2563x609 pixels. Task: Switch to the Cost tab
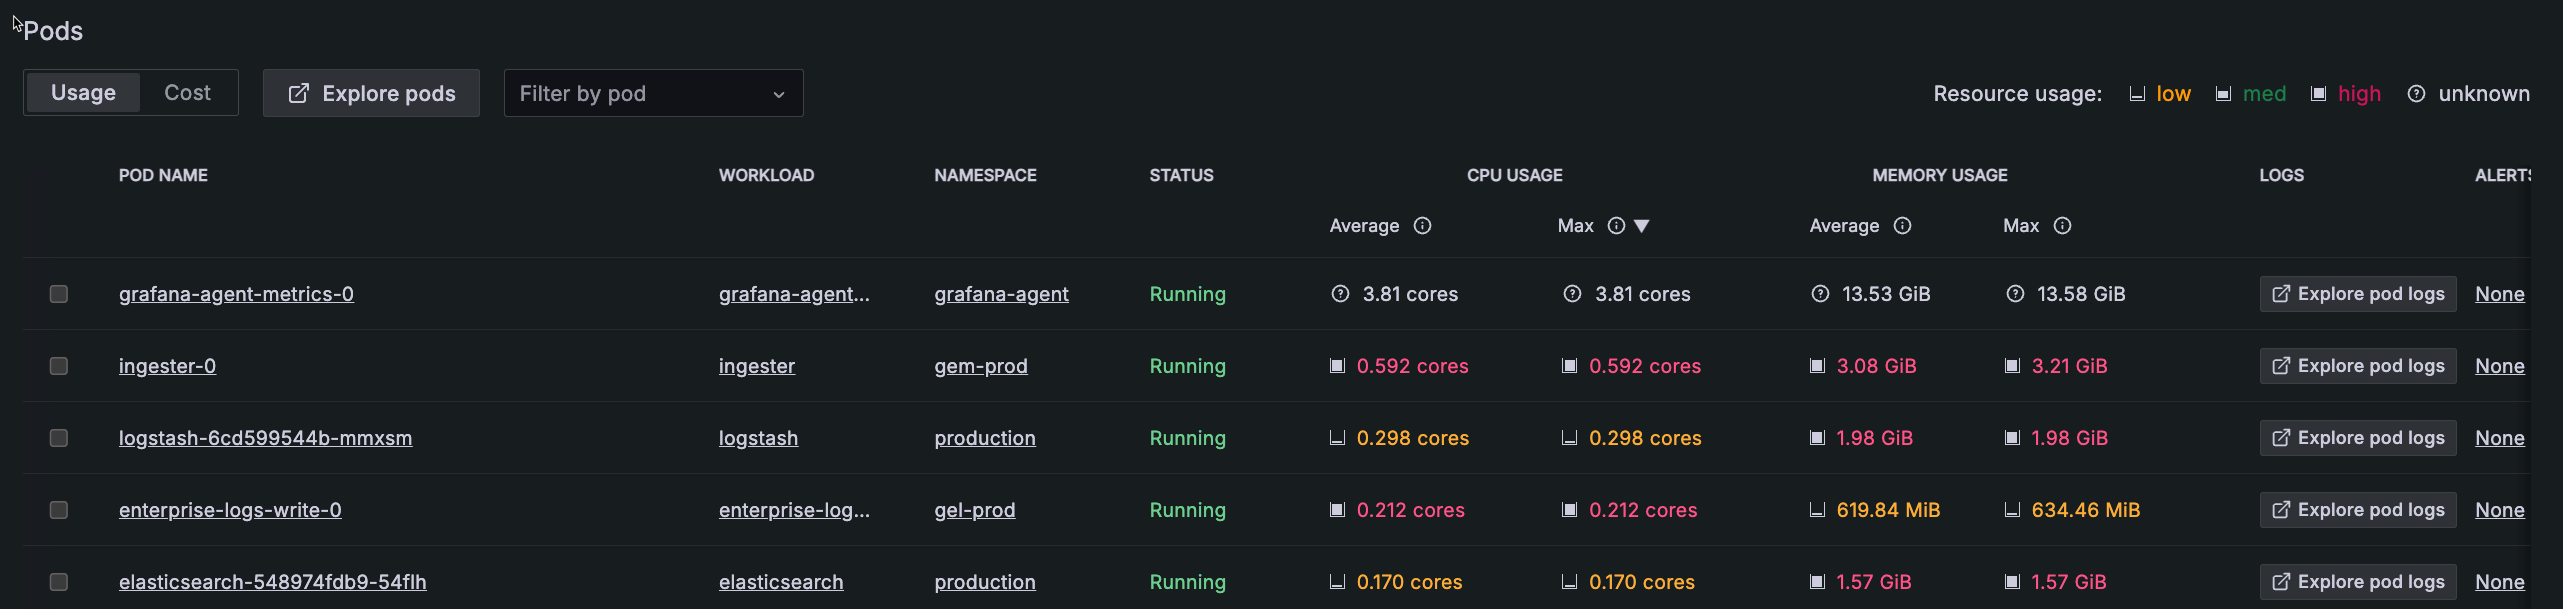point(187,93)
